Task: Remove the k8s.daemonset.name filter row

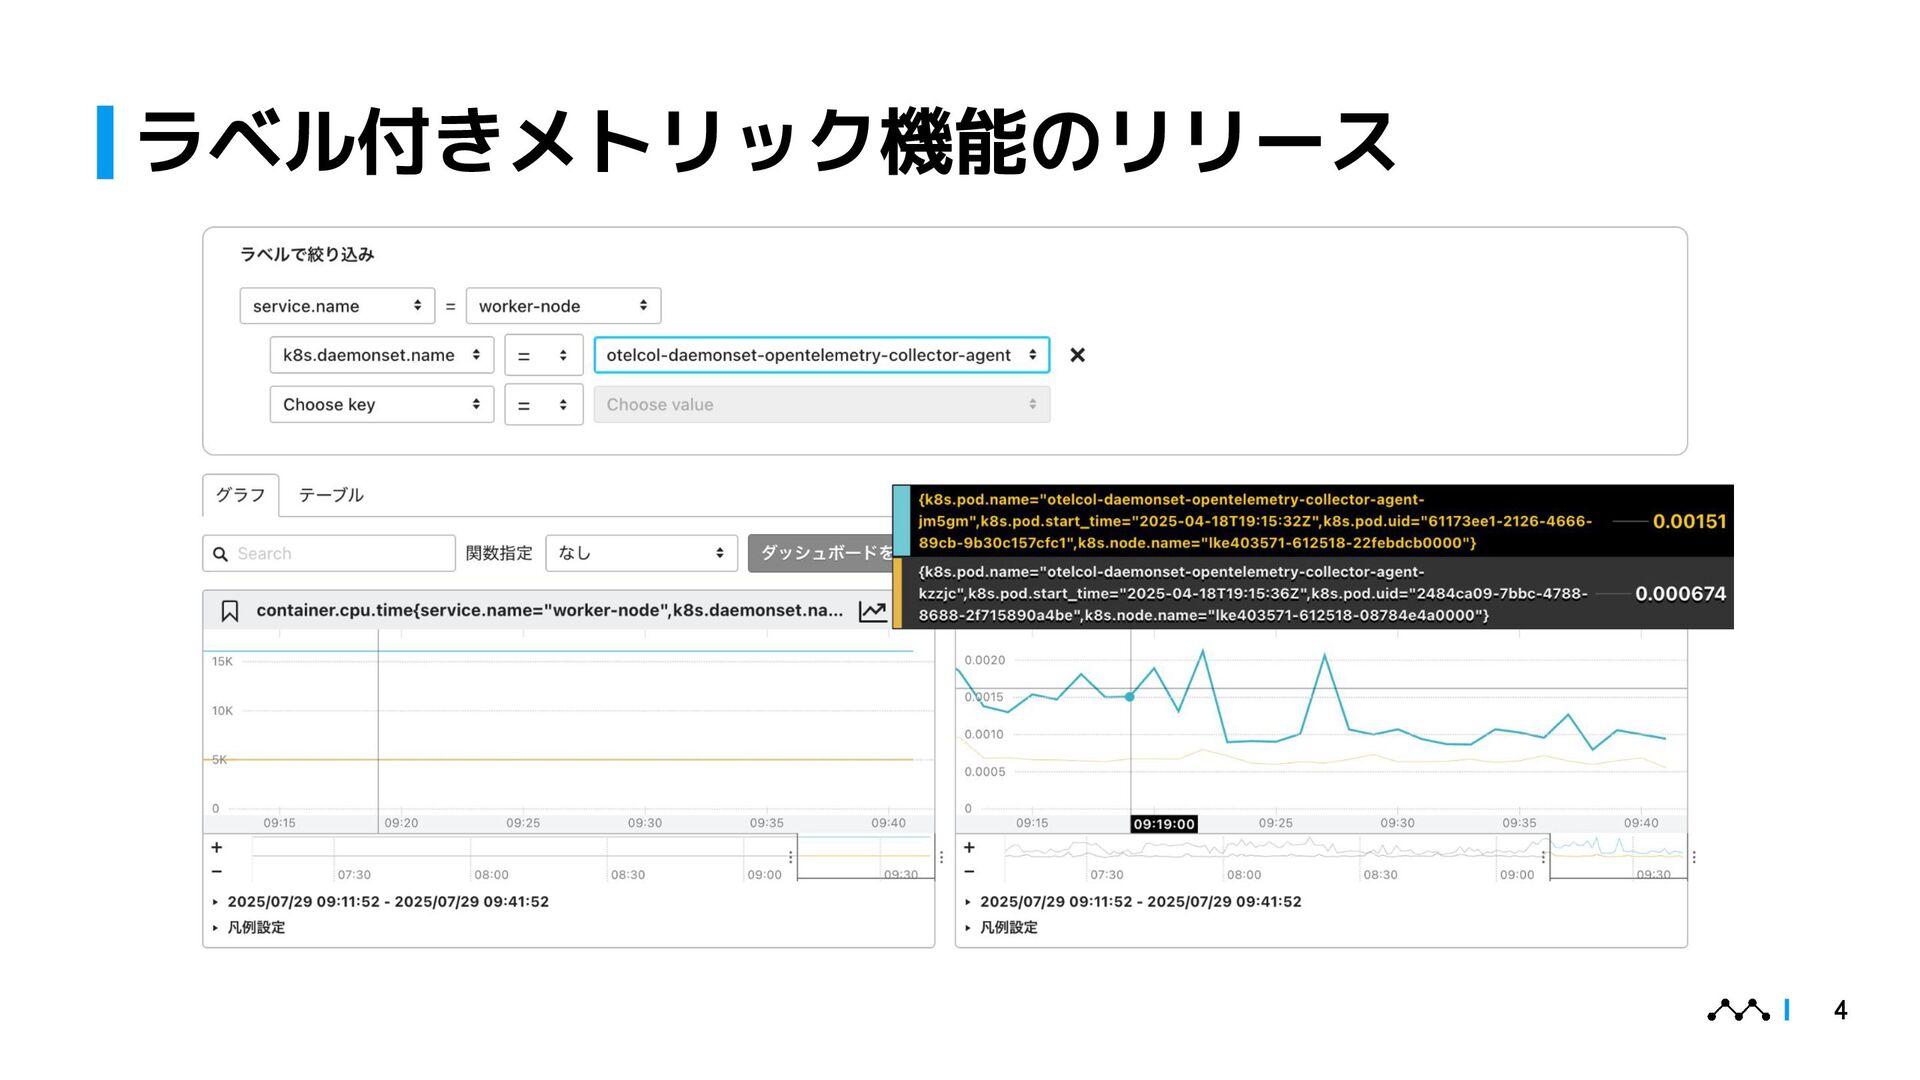Action: [x=1077, y=355]
